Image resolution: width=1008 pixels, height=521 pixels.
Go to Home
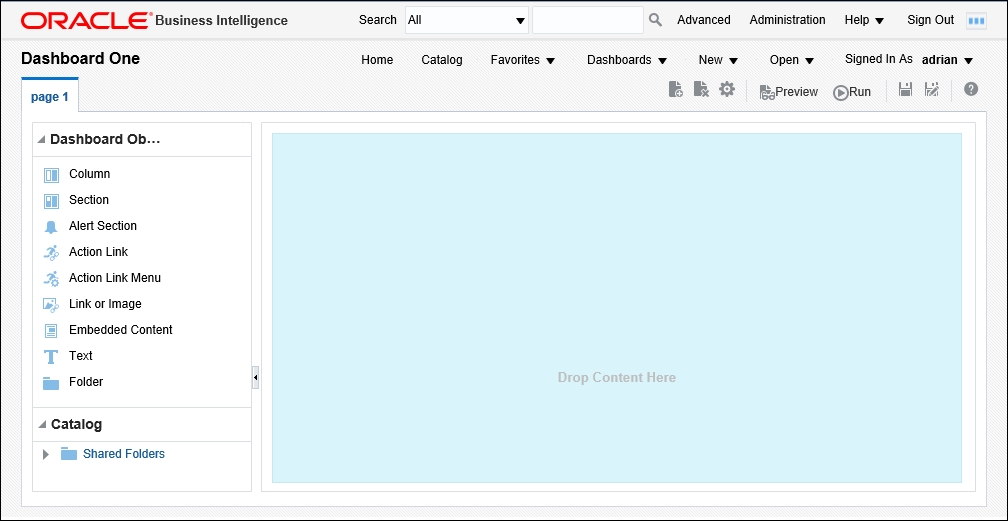377,60
